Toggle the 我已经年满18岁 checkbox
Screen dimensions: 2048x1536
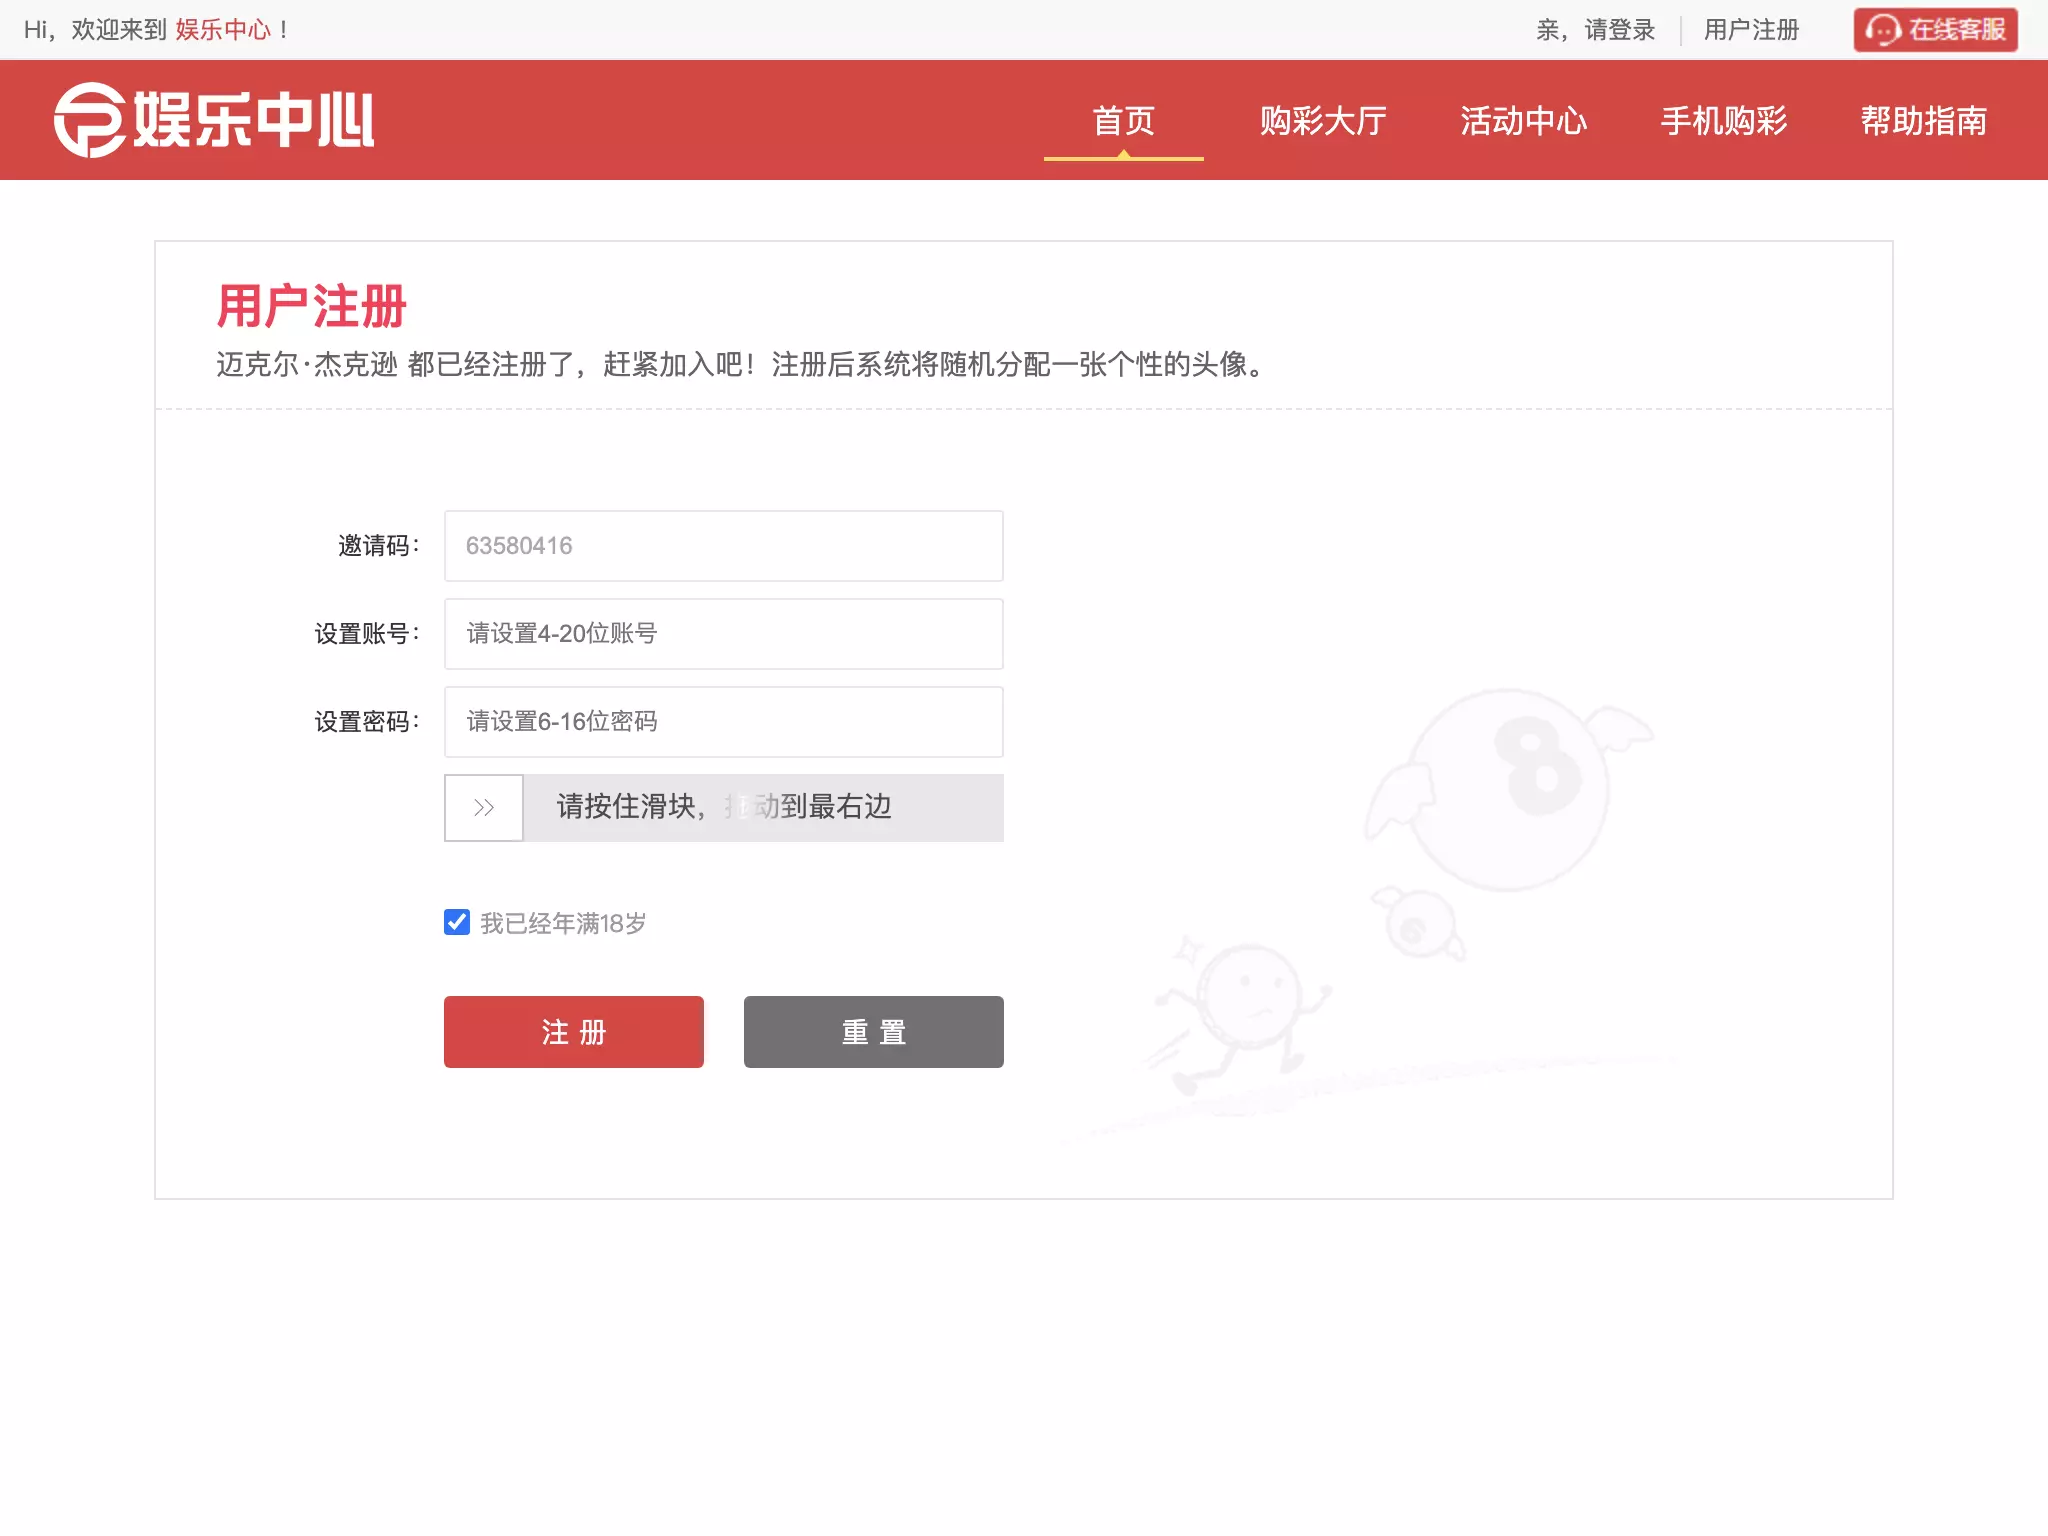pyautogui.click(x=457, y=922)
